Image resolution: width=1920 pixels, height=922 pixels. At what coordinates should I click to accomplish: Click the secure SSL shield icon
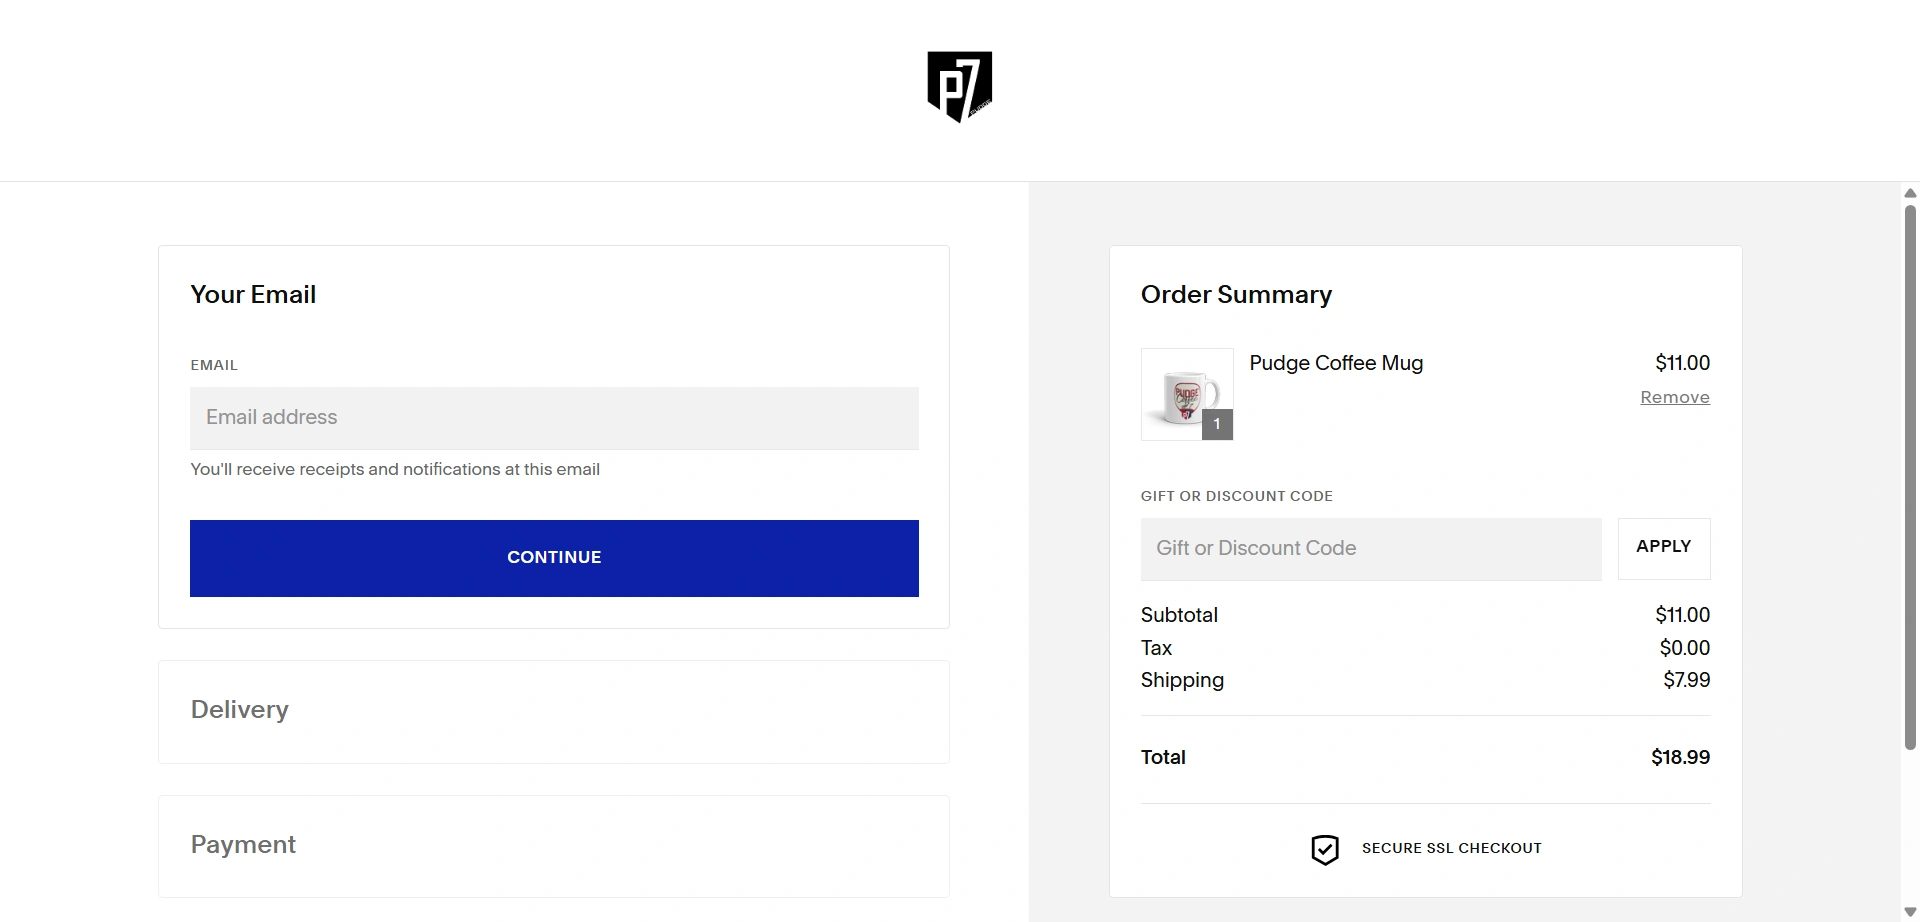tap(1324, 849)
